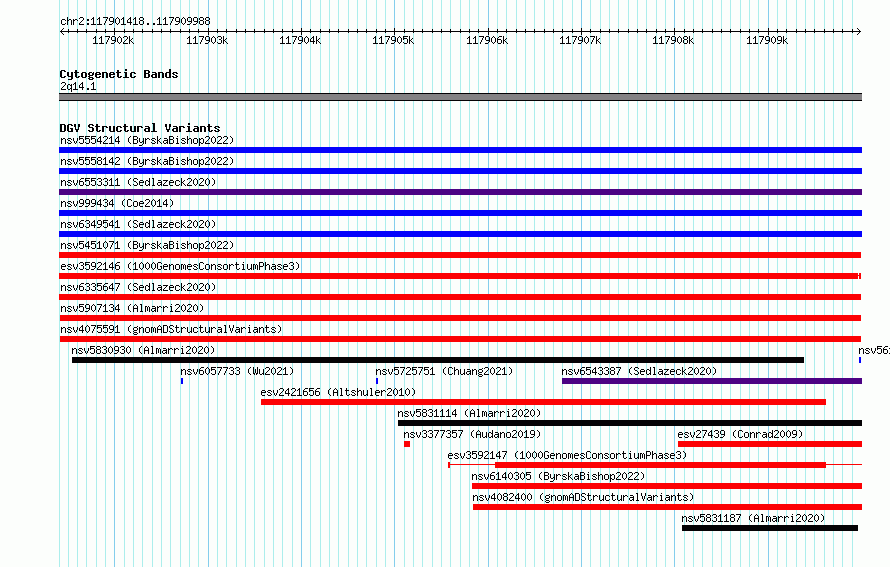Open the nsv5725751 (Chuang2021) label

[444, 371]
